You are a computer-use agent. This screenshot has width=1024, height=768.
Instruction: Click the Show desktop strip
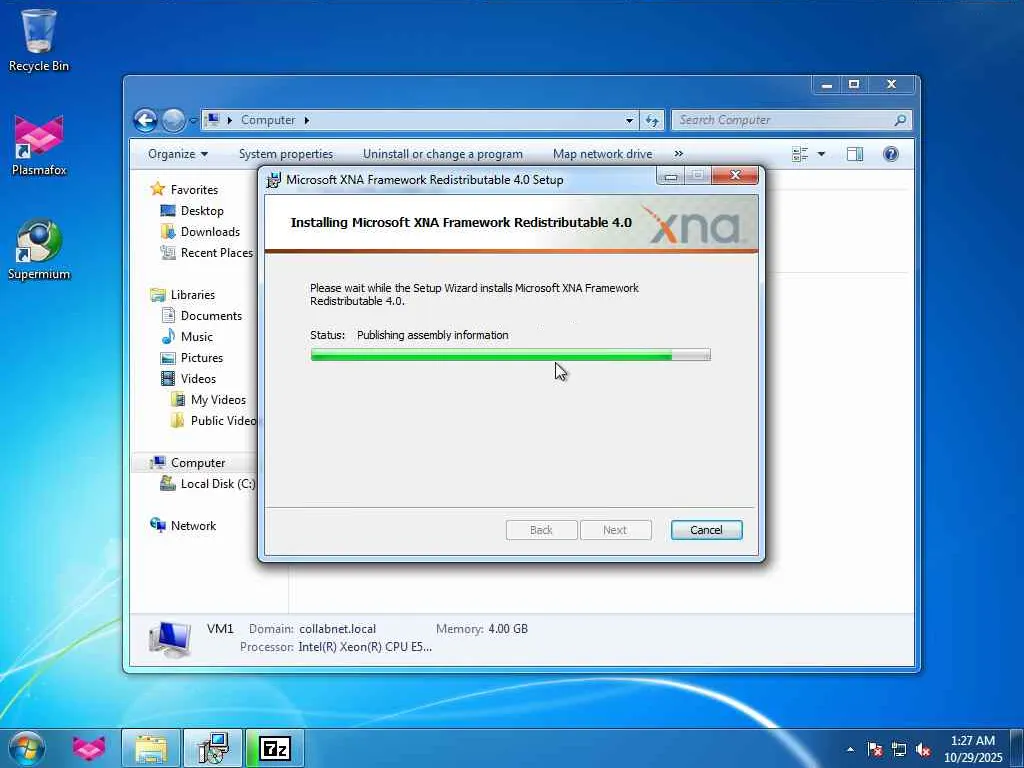(1017, 748)
